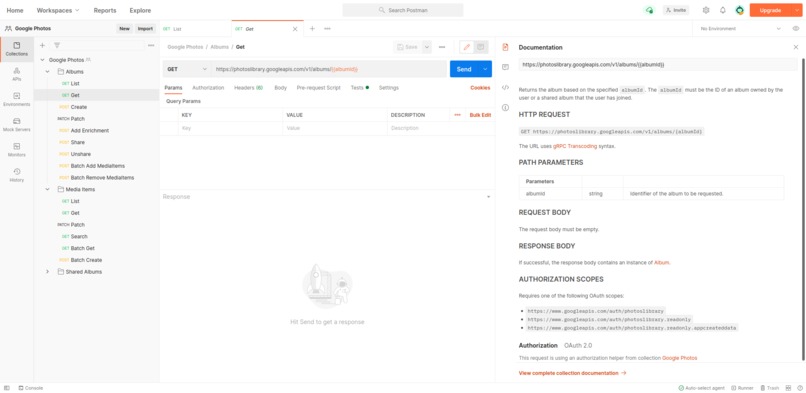Click the Send button
This screenshot has width=806, height=393.
(x=464, y=69)
